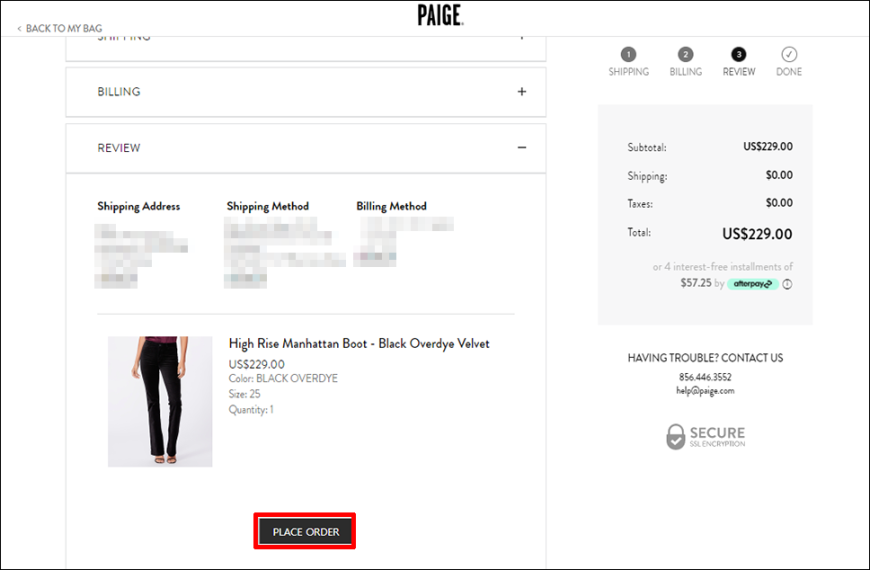The image size is (870, 570).
Task: Open the velvet boot jeans thumbnail
Action: click(160, 401)
